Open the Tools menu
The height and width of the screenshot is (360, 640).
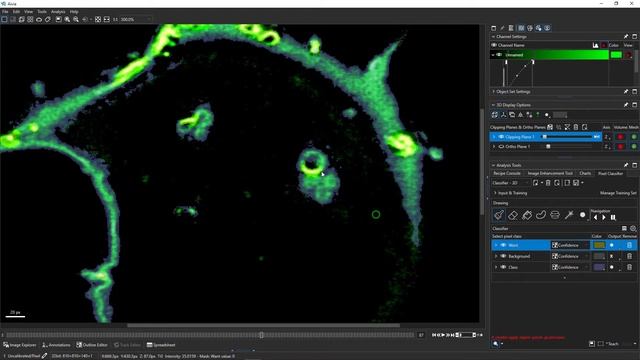42,12
